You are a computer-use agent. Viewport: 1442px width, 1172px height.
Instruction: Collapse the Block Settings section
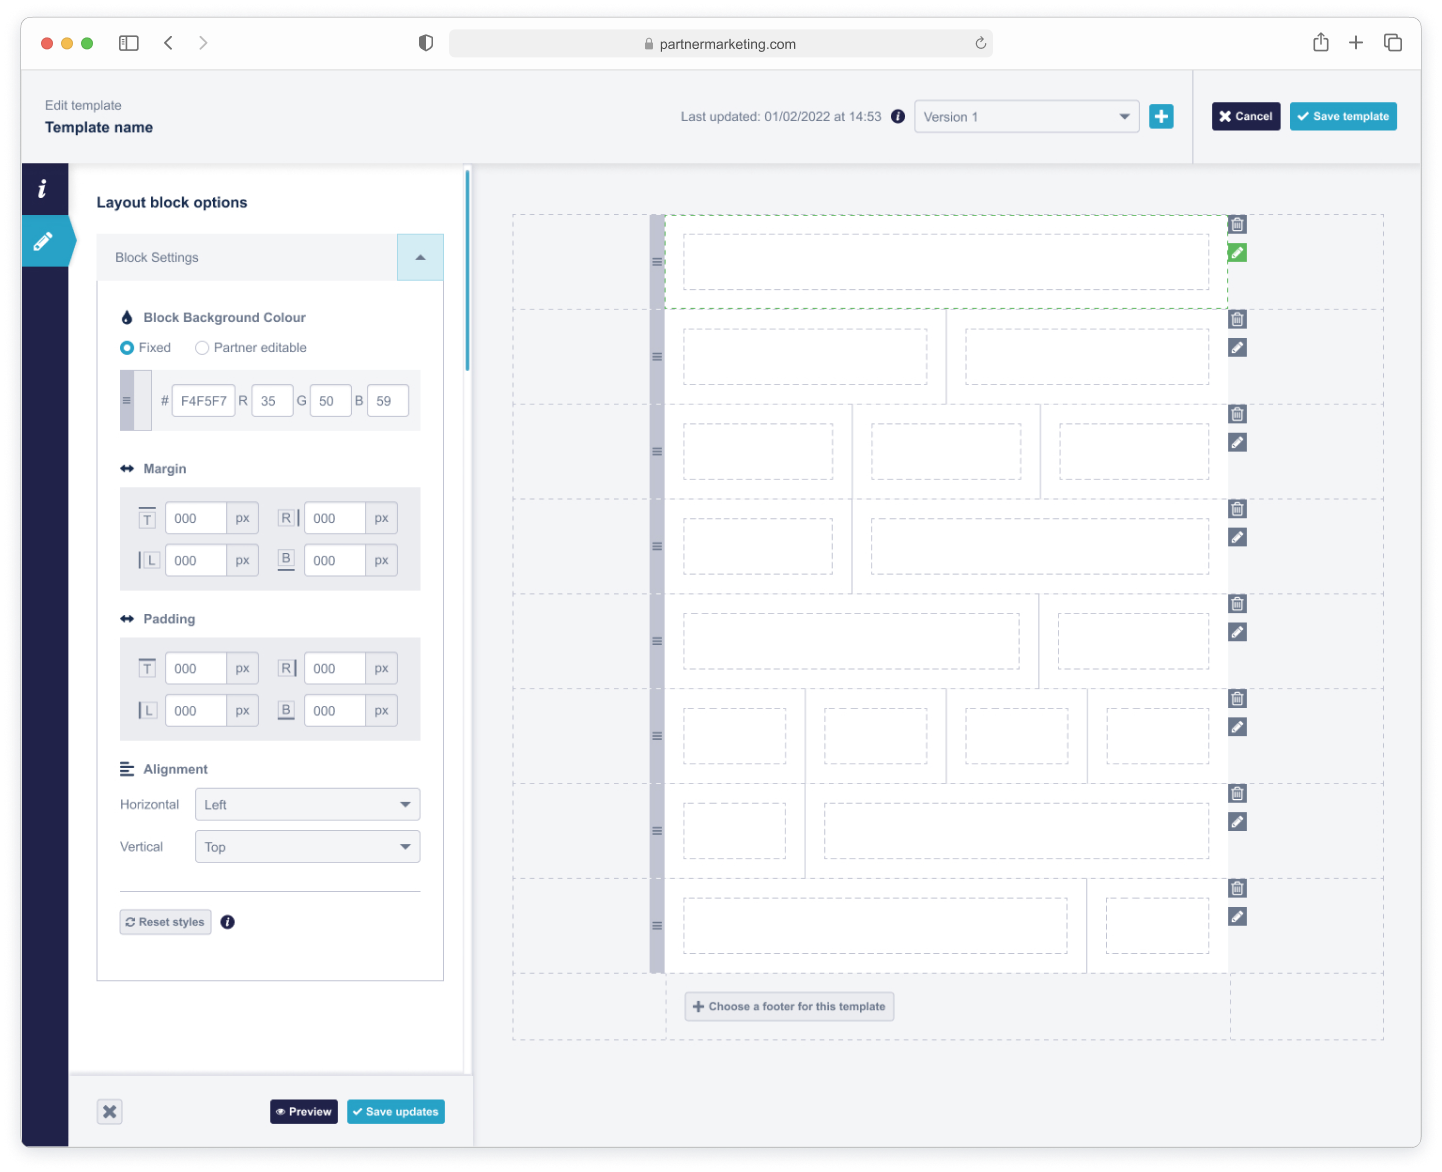pos(420,258)
